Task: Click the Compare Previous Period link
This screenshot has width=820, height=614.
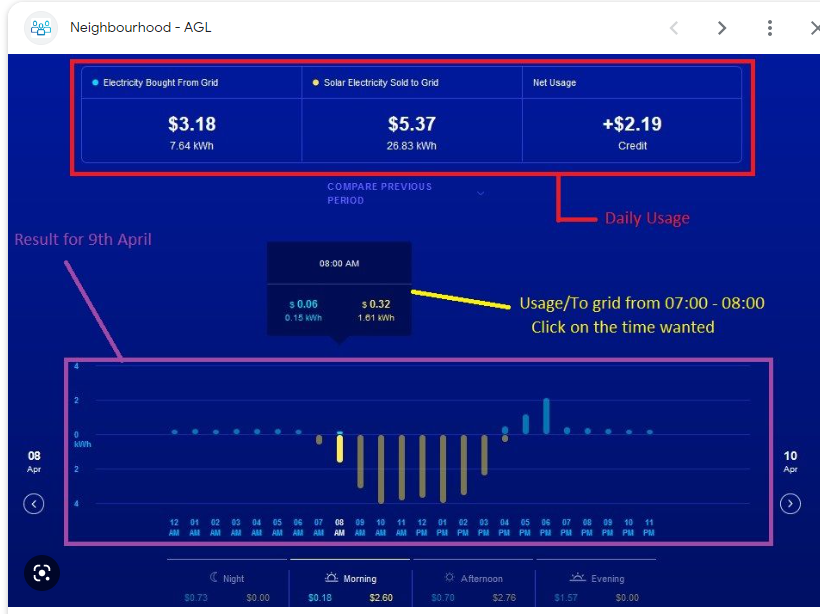Action: [379, 193]
